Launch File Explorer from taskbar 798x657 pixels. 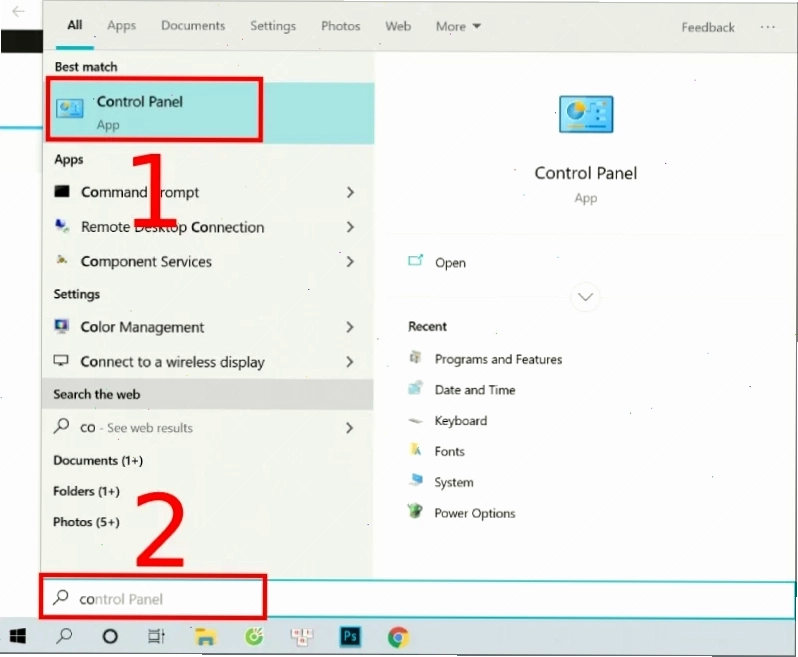[205, 637]
